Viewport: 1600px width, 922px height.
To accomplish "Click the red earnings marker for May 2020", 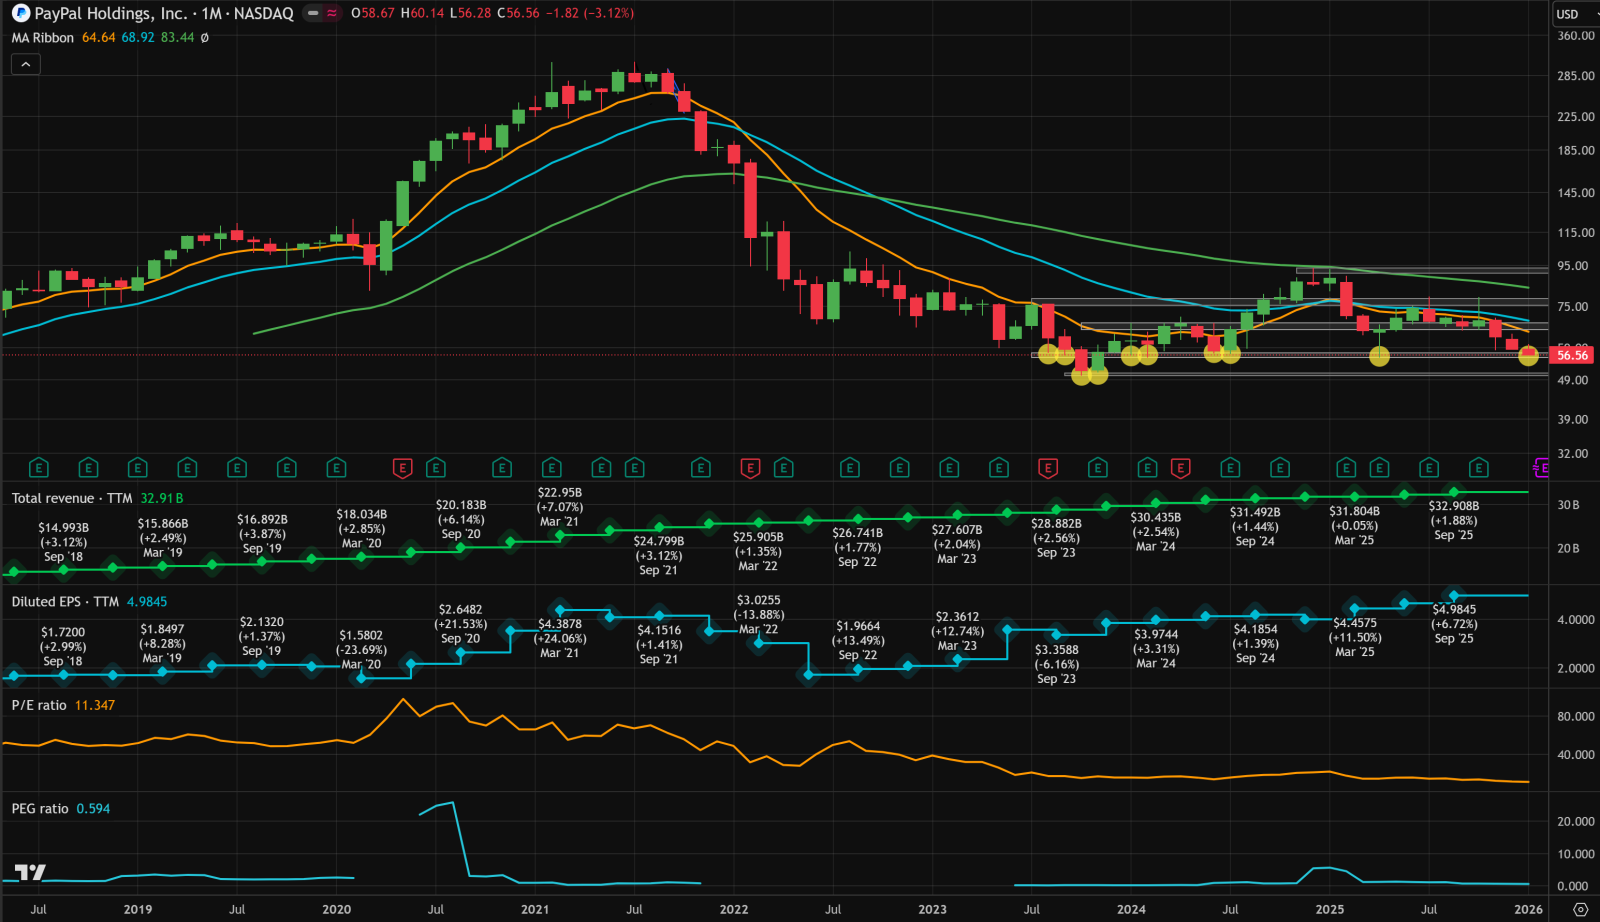I will point(402,468).
